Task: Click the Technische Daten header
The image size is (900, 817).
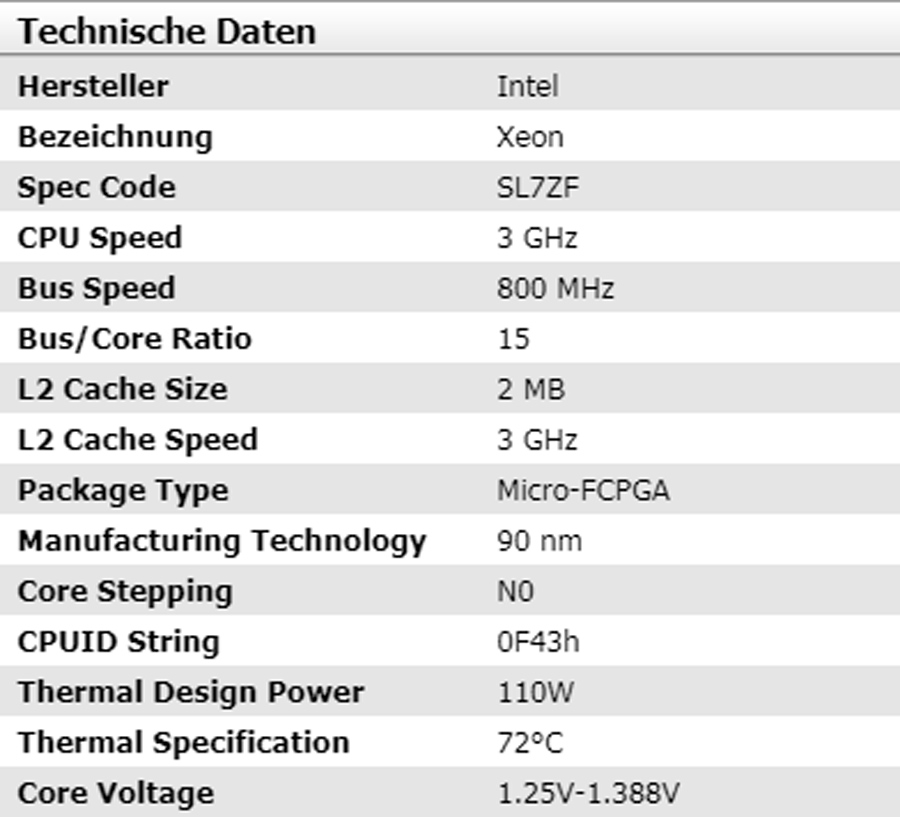Action: 167,32
